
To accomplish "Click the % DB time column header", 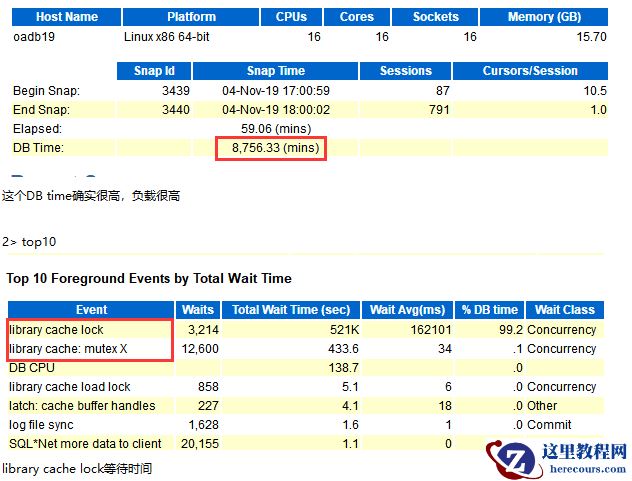I will click(x=489, y=310).
